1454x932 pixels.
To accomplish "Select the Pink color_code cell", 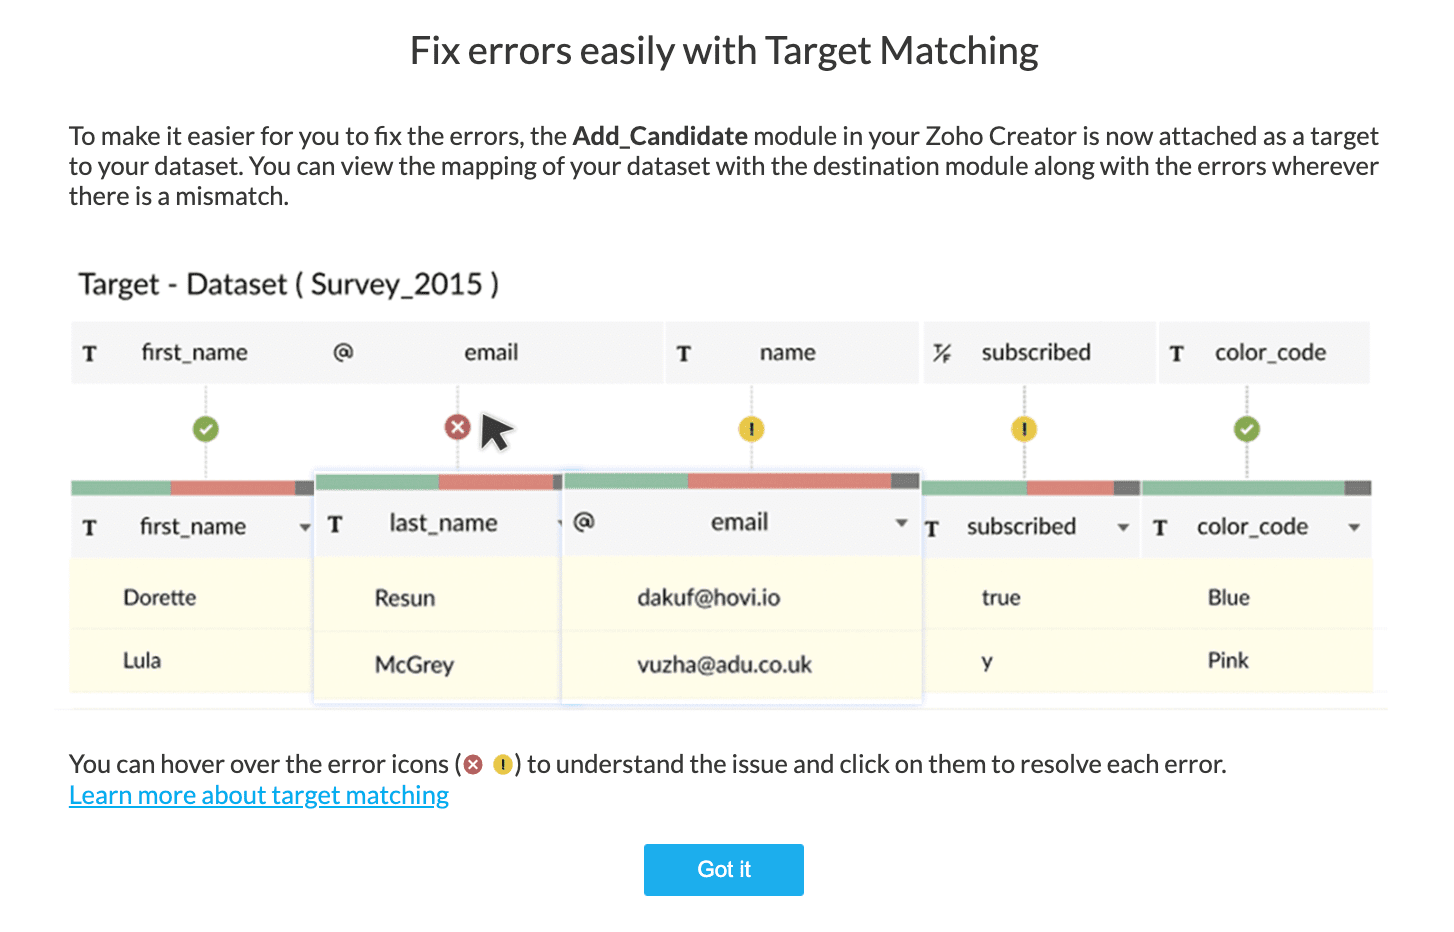I will pos(1228,661).
